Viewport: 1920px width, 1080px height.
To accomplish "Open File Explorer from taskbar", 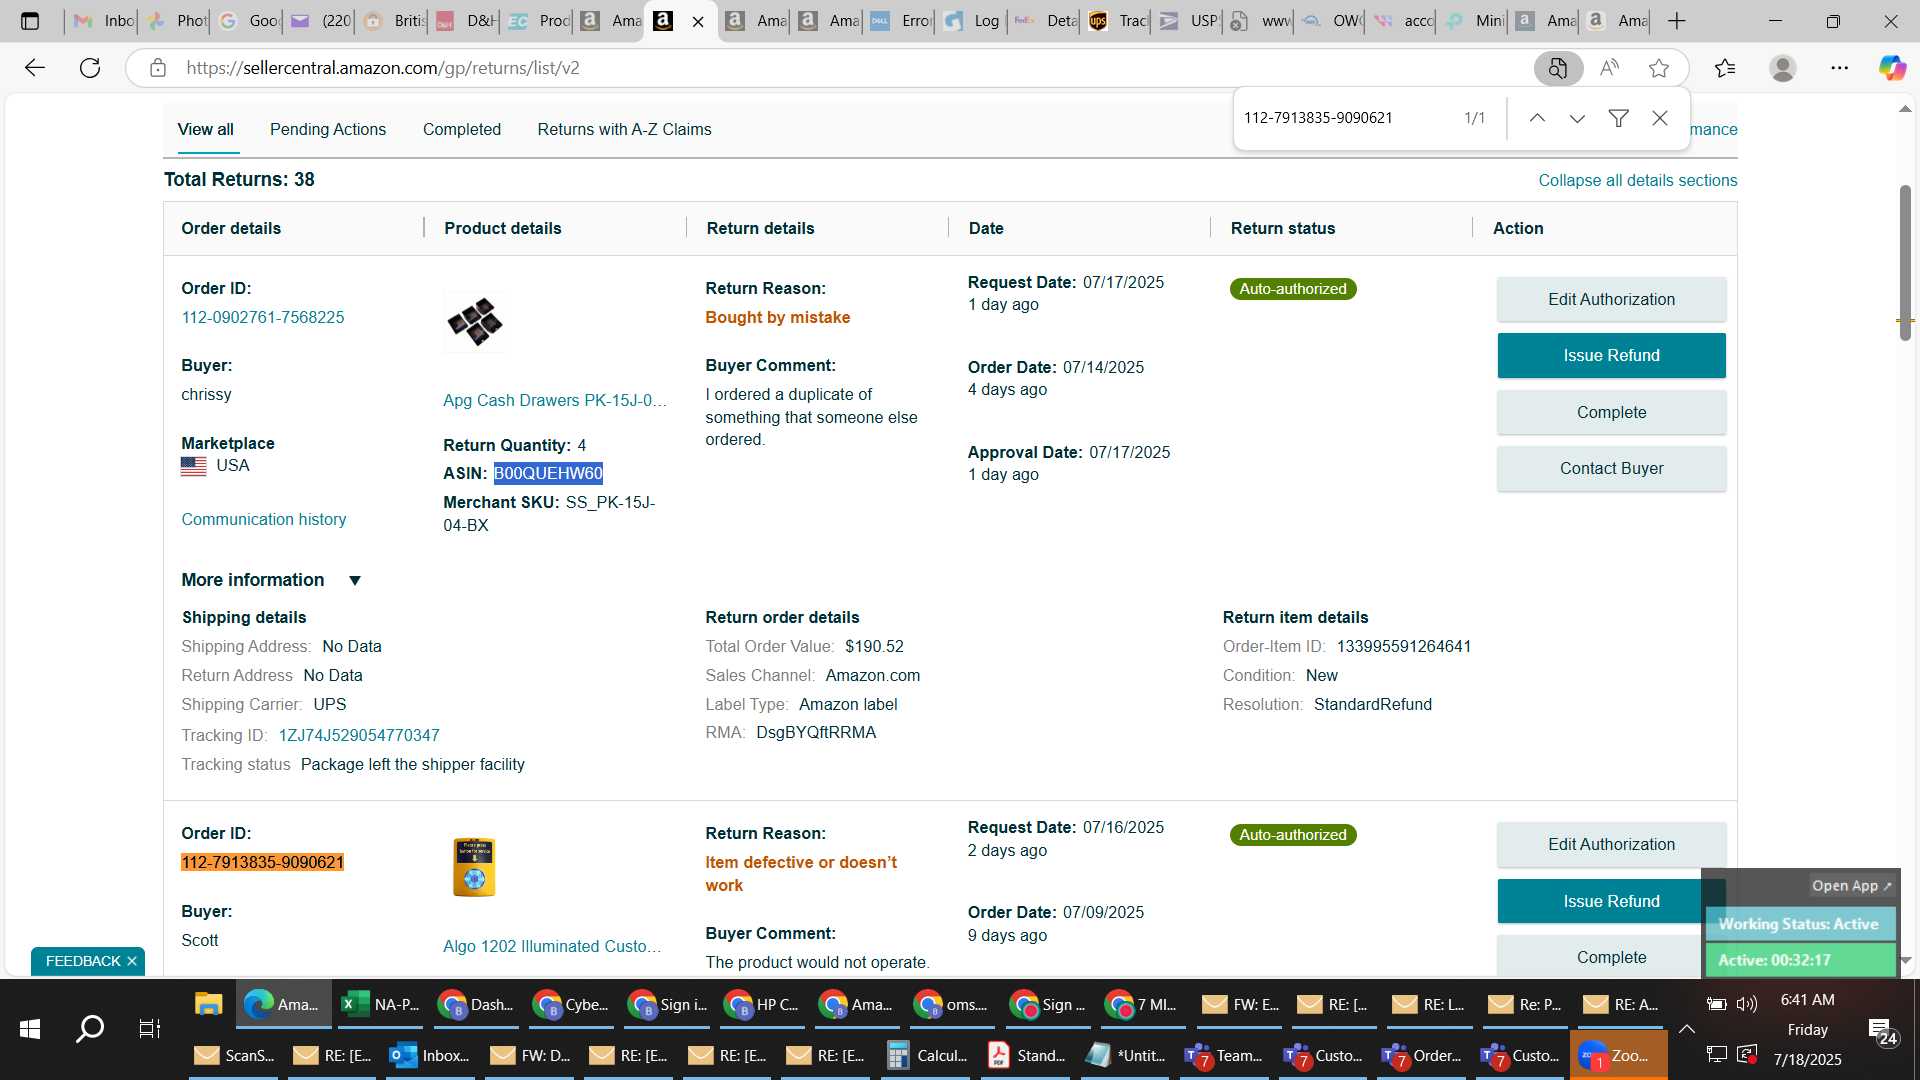I will [208, 1004].
